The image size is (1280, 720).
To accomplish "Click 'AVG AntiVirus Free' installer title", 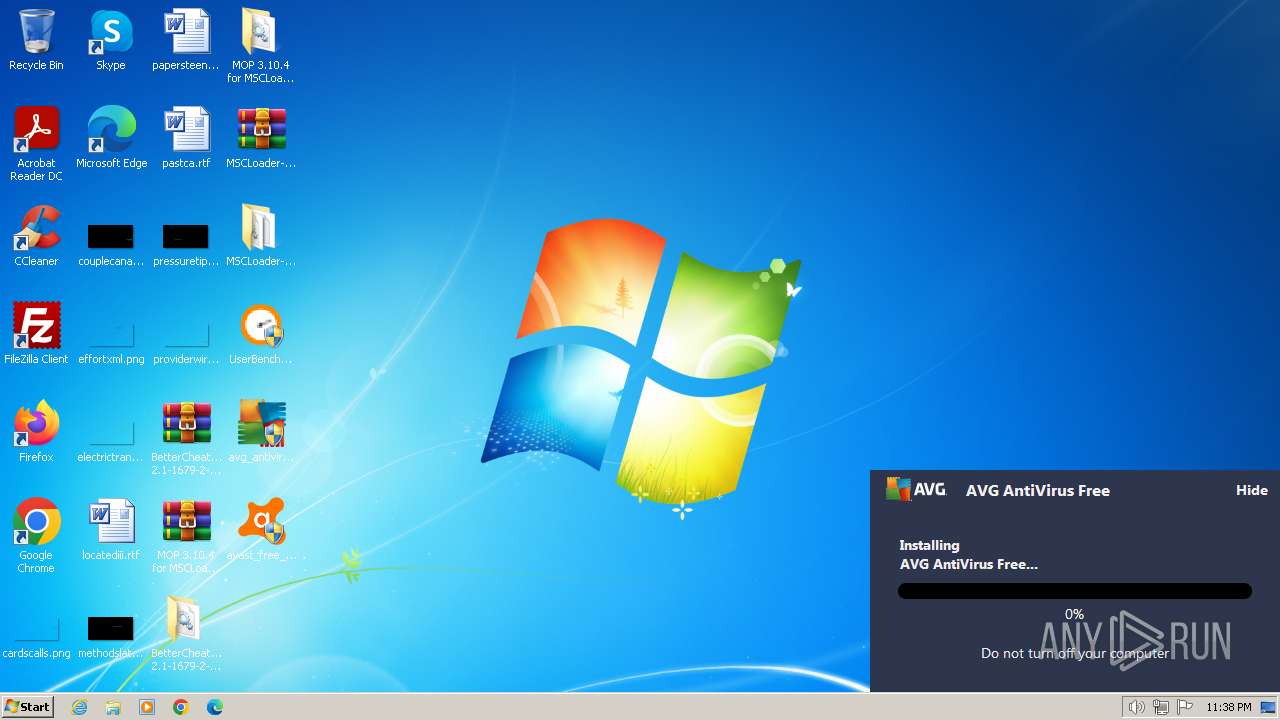I will [x=1038, y=490].
